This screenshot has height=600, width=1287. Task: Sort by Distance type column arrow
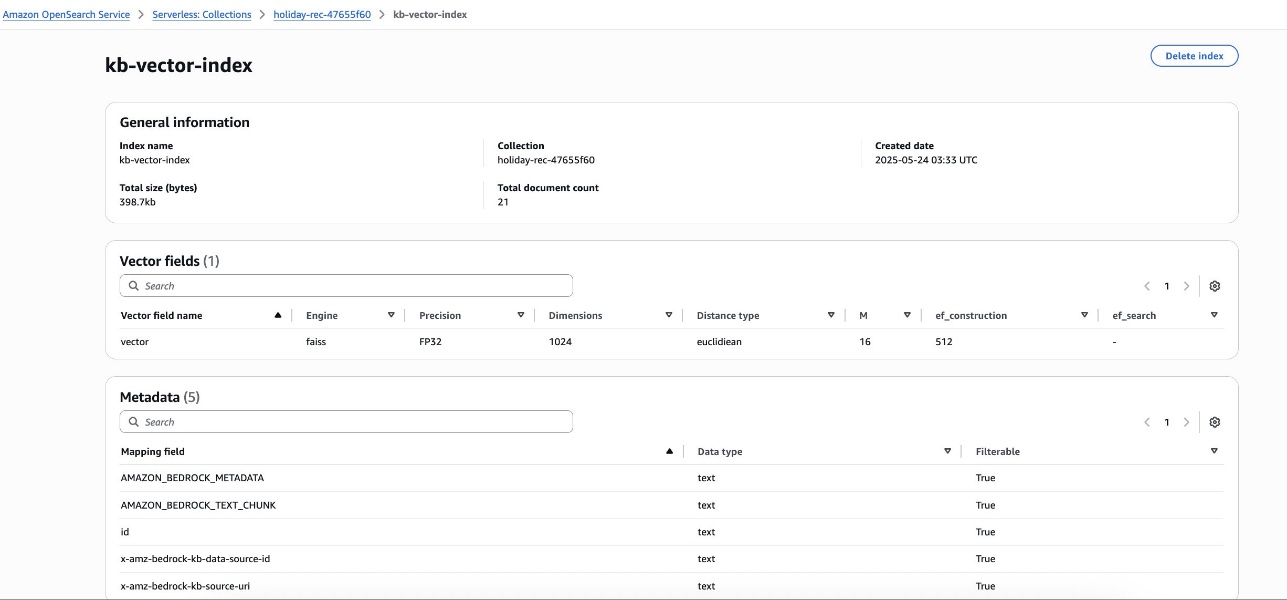(x=831, y=315)
